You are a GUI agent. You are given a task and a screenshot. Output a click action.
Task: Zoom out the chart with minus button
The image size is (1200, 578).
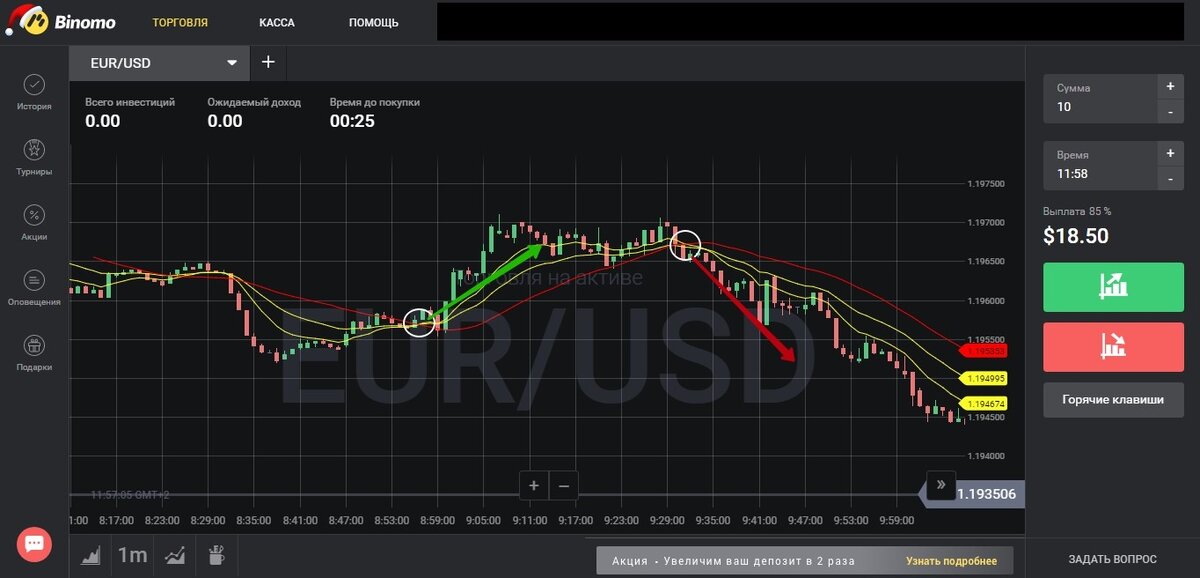click(x=564, y=486)
